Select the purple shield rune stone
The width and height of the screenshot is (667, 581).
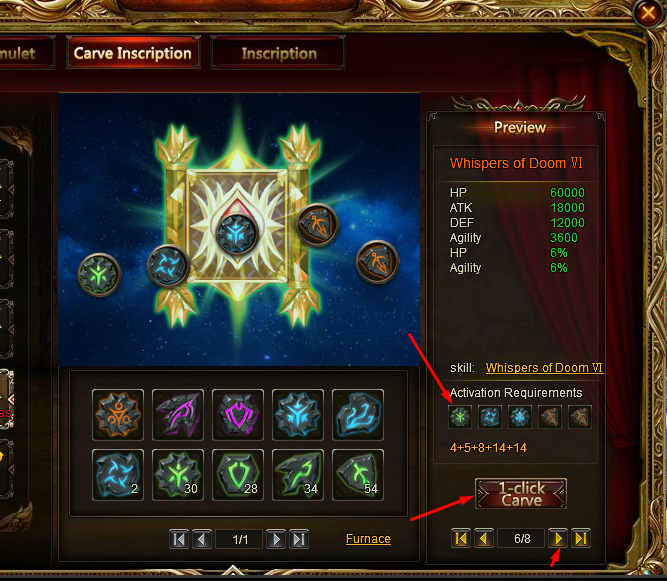coord(238,415)
